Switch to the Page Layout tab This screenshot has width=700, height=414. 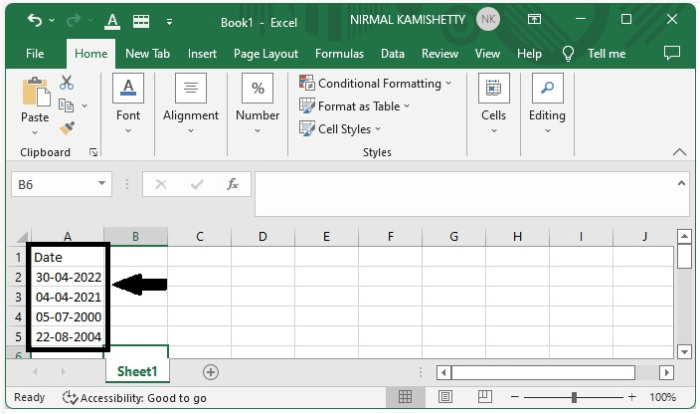266,54
